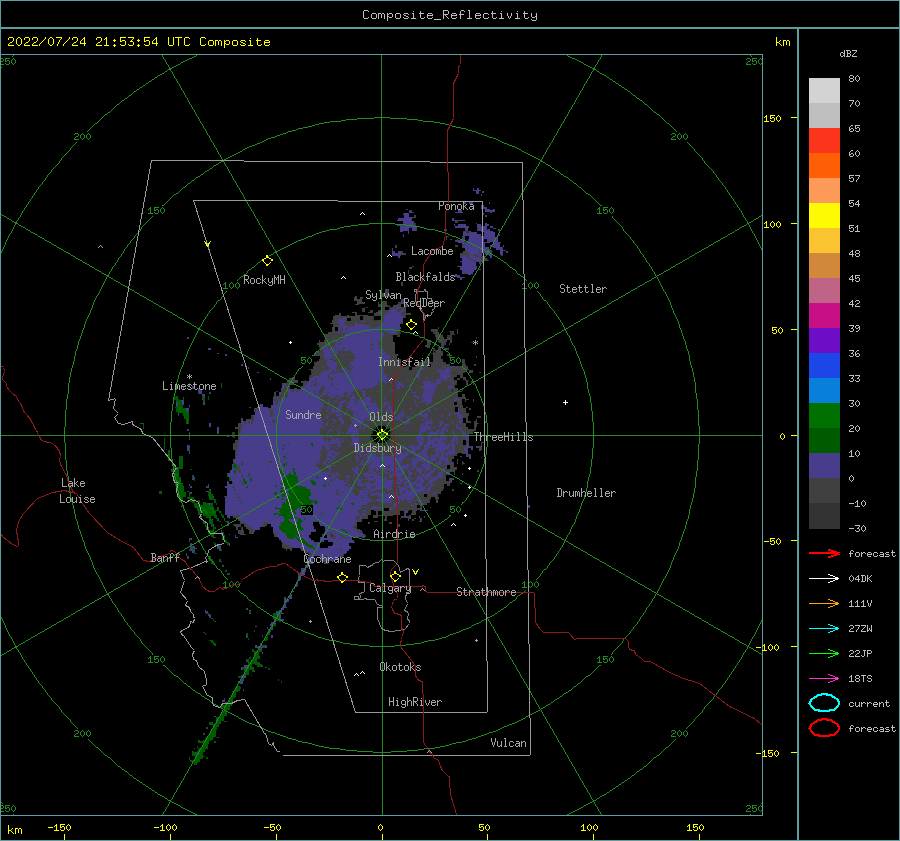
Task: Click the Composite_Reflectivity title
Action: tap(449, 15)
